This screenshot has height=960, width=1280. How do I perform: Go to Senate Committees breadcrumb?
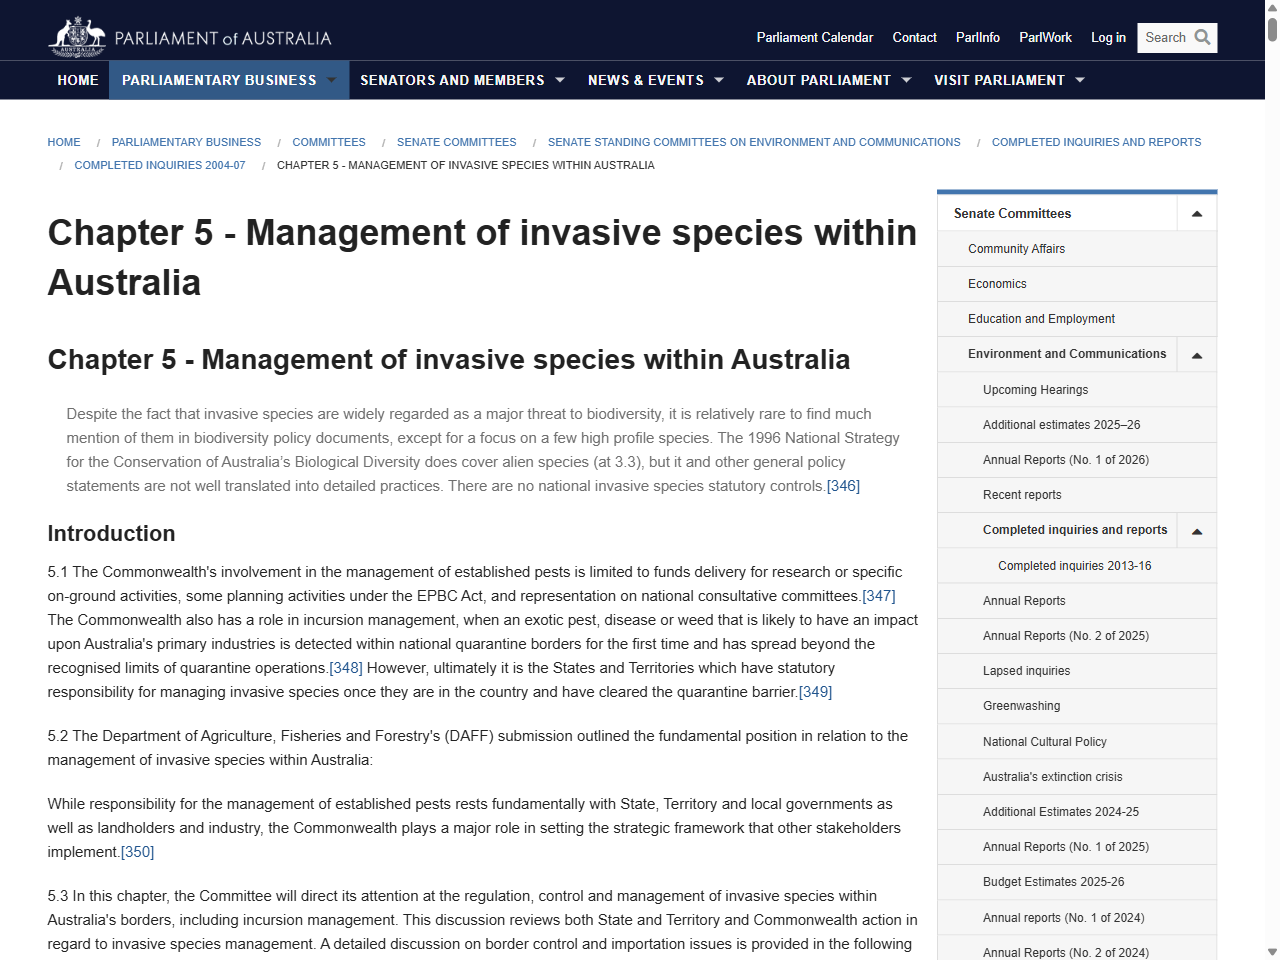coord(457,142)
